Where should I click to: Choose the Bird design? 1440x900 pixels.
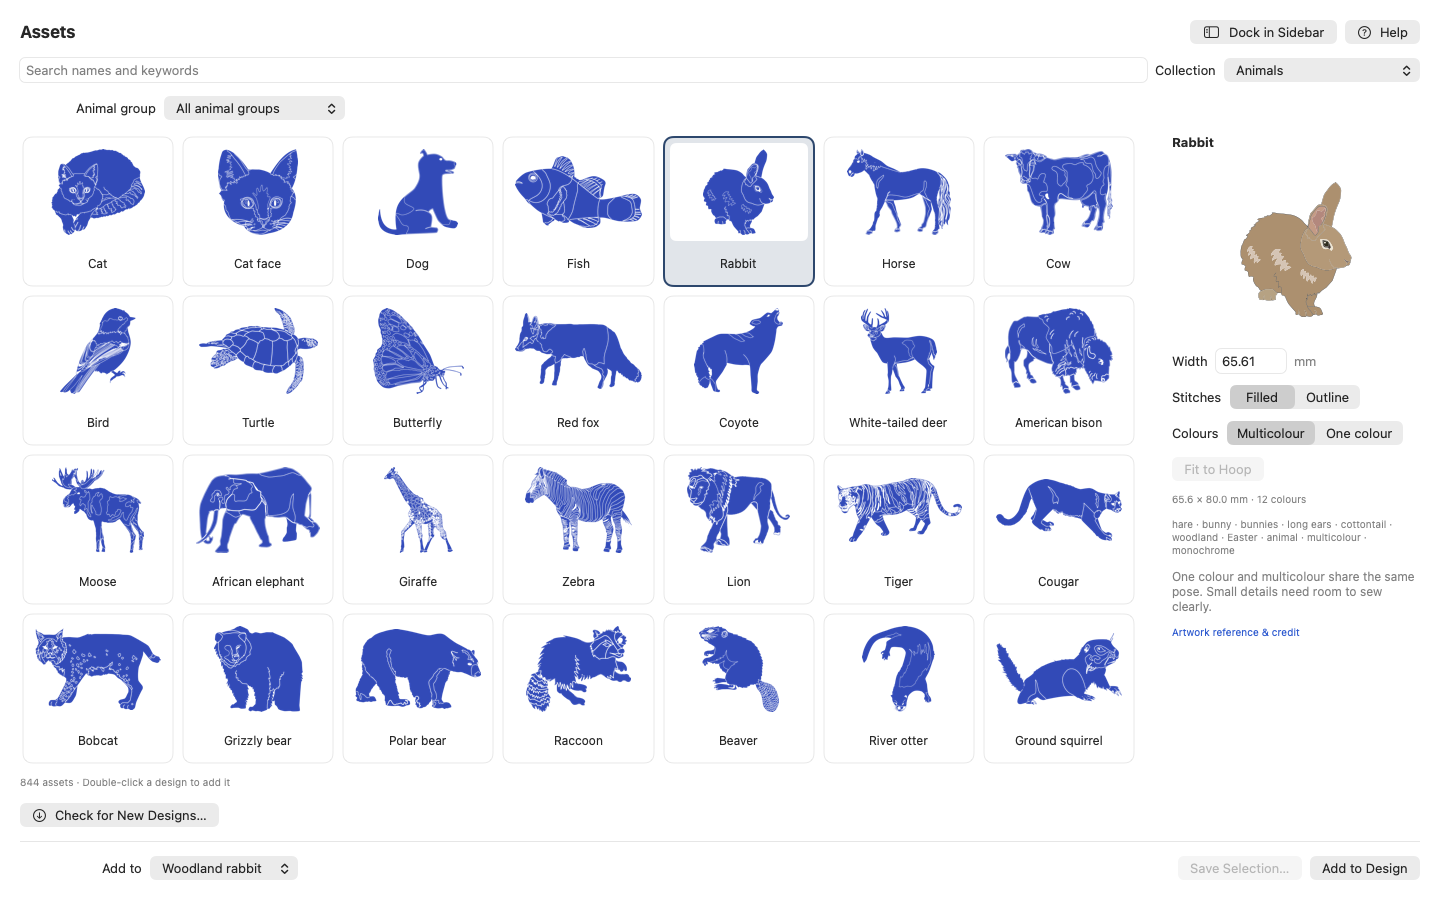pyautogui.click(x=98, y=370)
